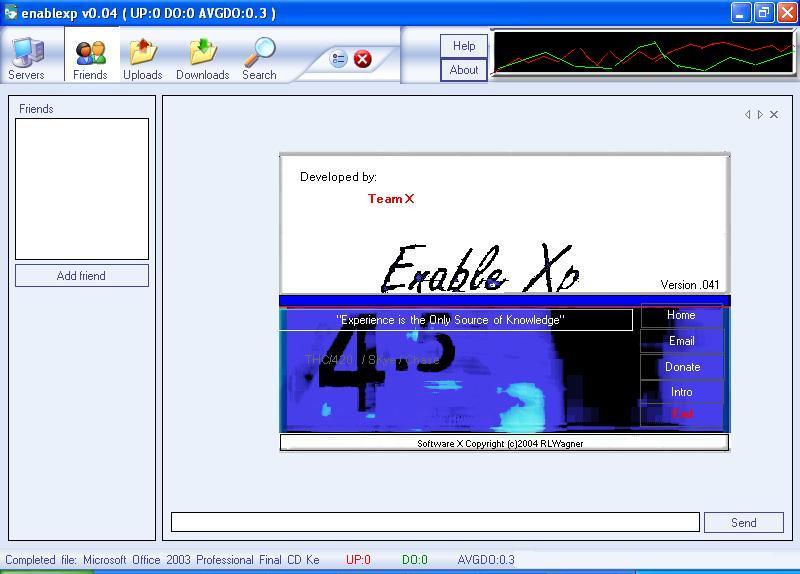800x574 pixels.
Task: Click the Send button
Action: pos(743,522)
